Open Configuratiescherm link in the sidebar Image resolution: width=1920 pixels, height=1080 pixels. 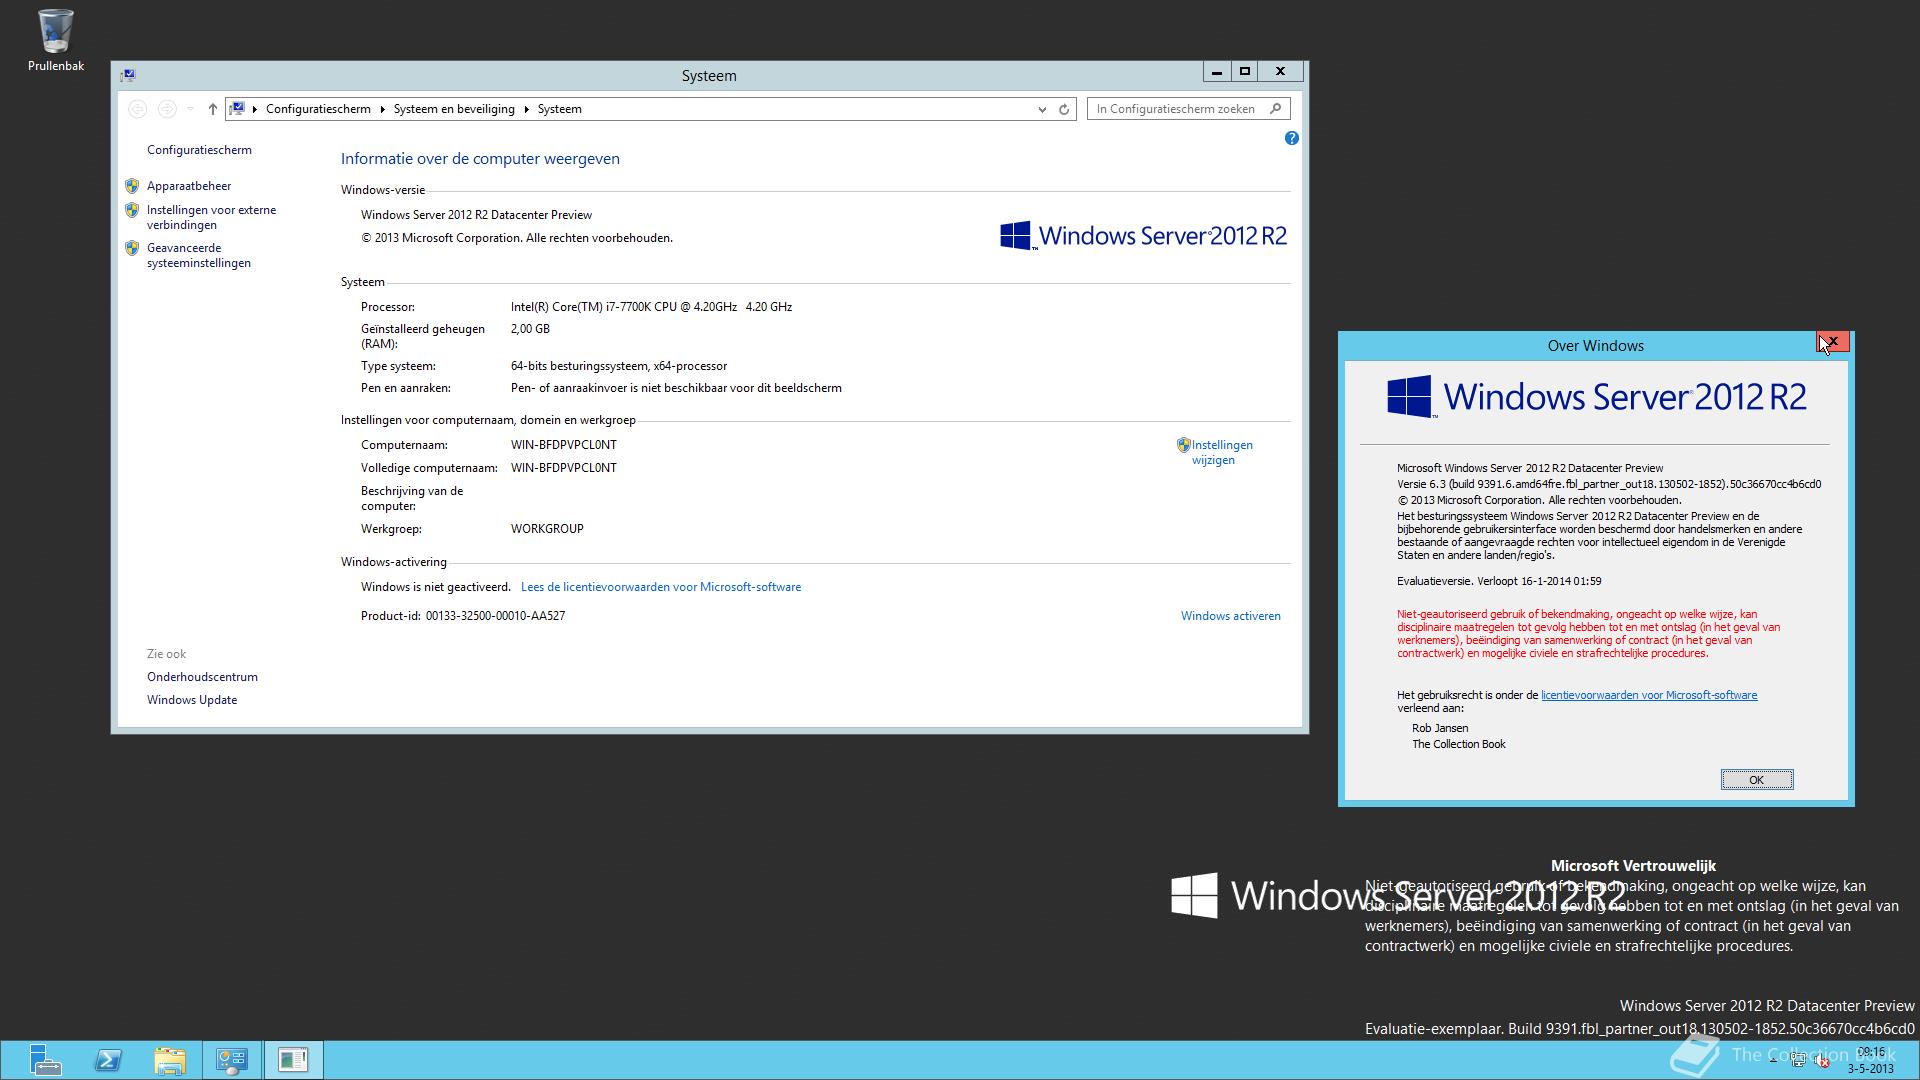[199, 150]
